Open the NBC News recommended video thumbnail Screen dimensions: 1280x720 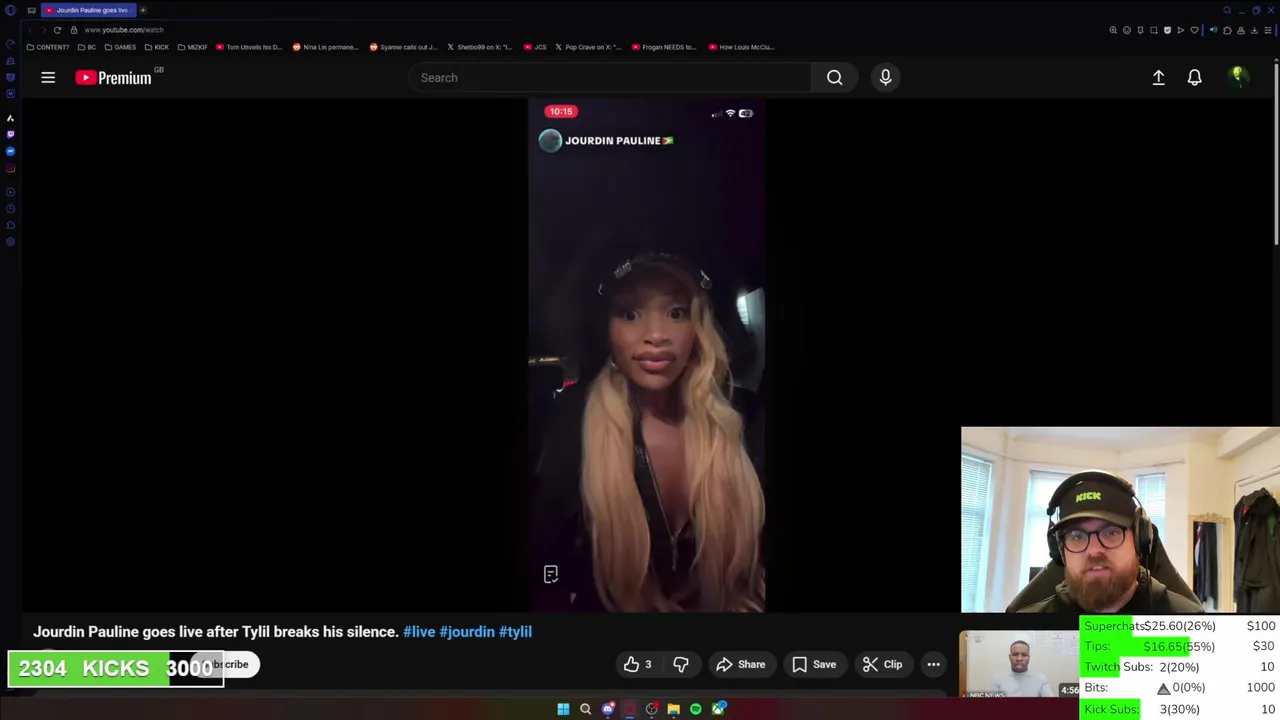coord(1020,665)
